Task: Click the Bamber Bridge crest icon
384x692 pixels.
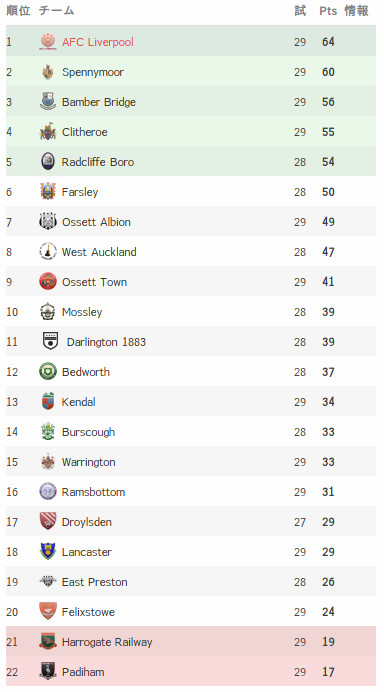Action: (x=48, y=102)
